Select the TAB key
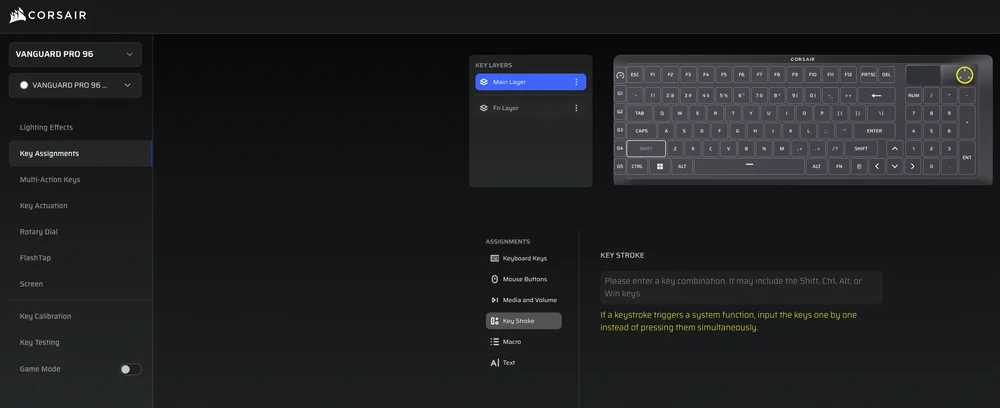Image resolution: width=1000 pixels, height=408 pixels. pyautogui.click(x=640, y=113)
